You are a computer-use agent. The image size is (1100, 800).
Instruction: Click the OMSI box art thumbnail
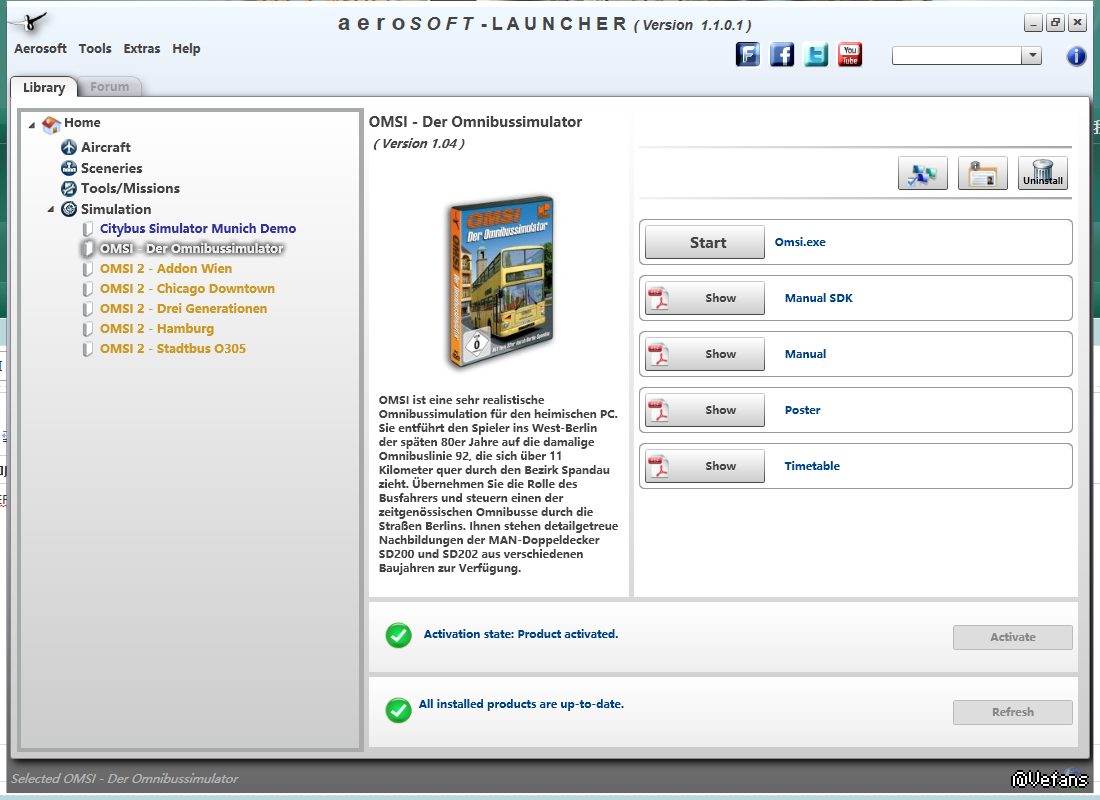[x=501, y=281]
